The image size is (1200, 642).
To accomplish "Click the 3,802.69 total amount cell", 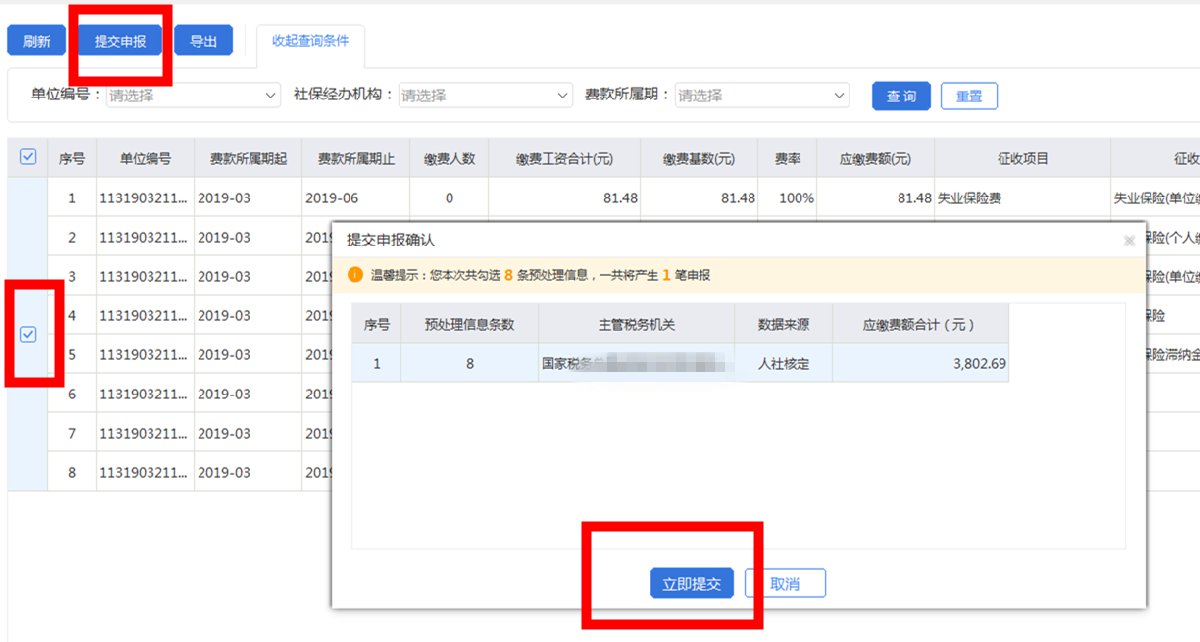I will [x=920, y=364].
